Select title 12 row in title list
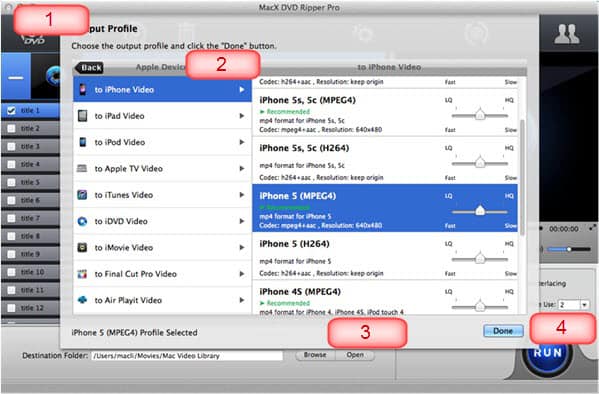This screenshot has height=394, width=599. point(31,308)
